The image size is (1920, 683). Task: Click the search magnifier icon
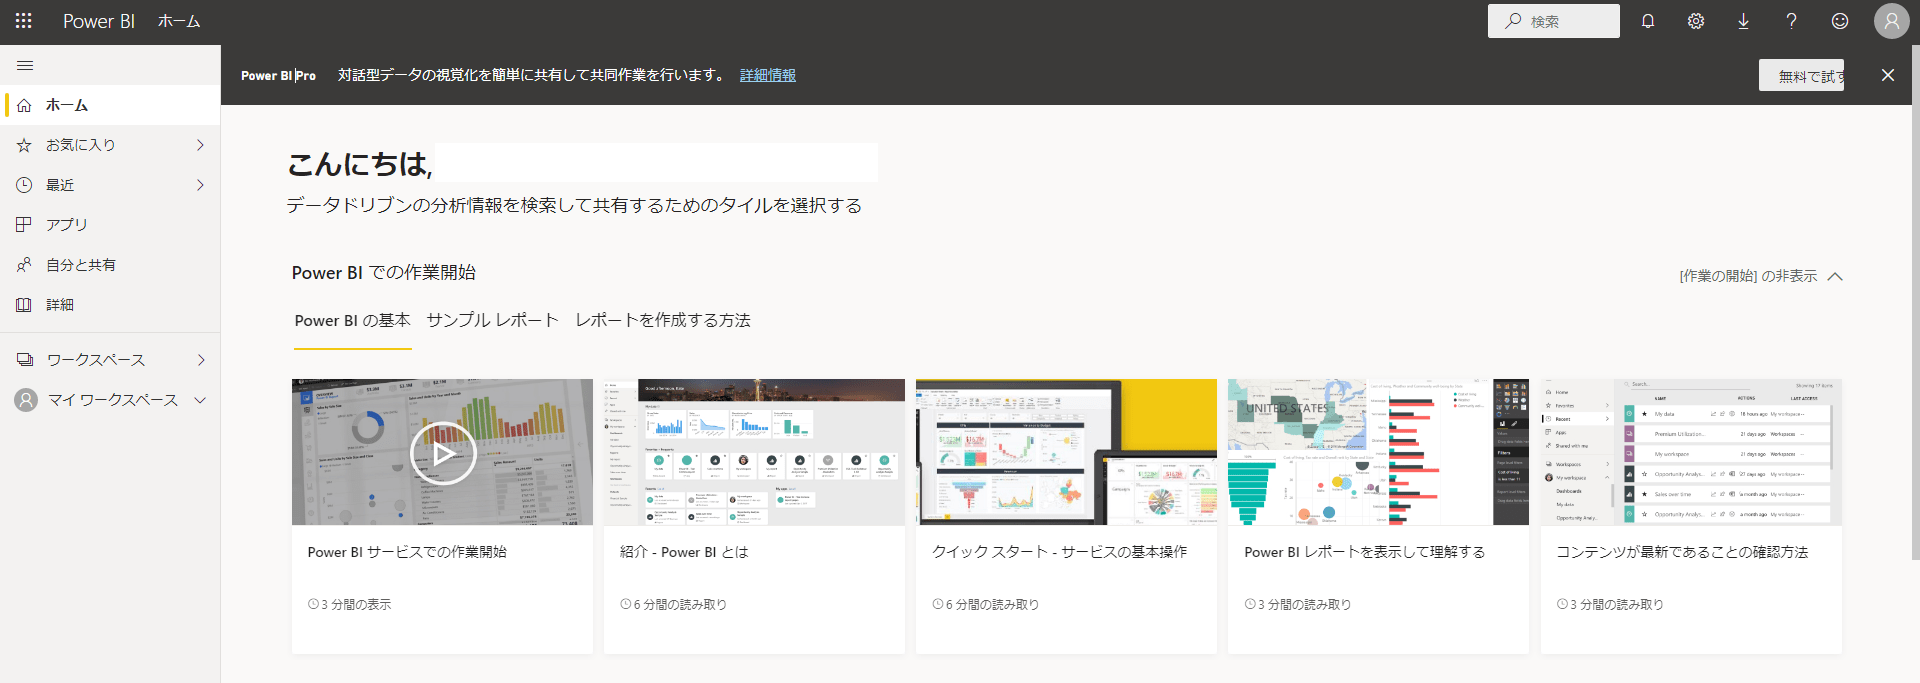pos(1514,21)
